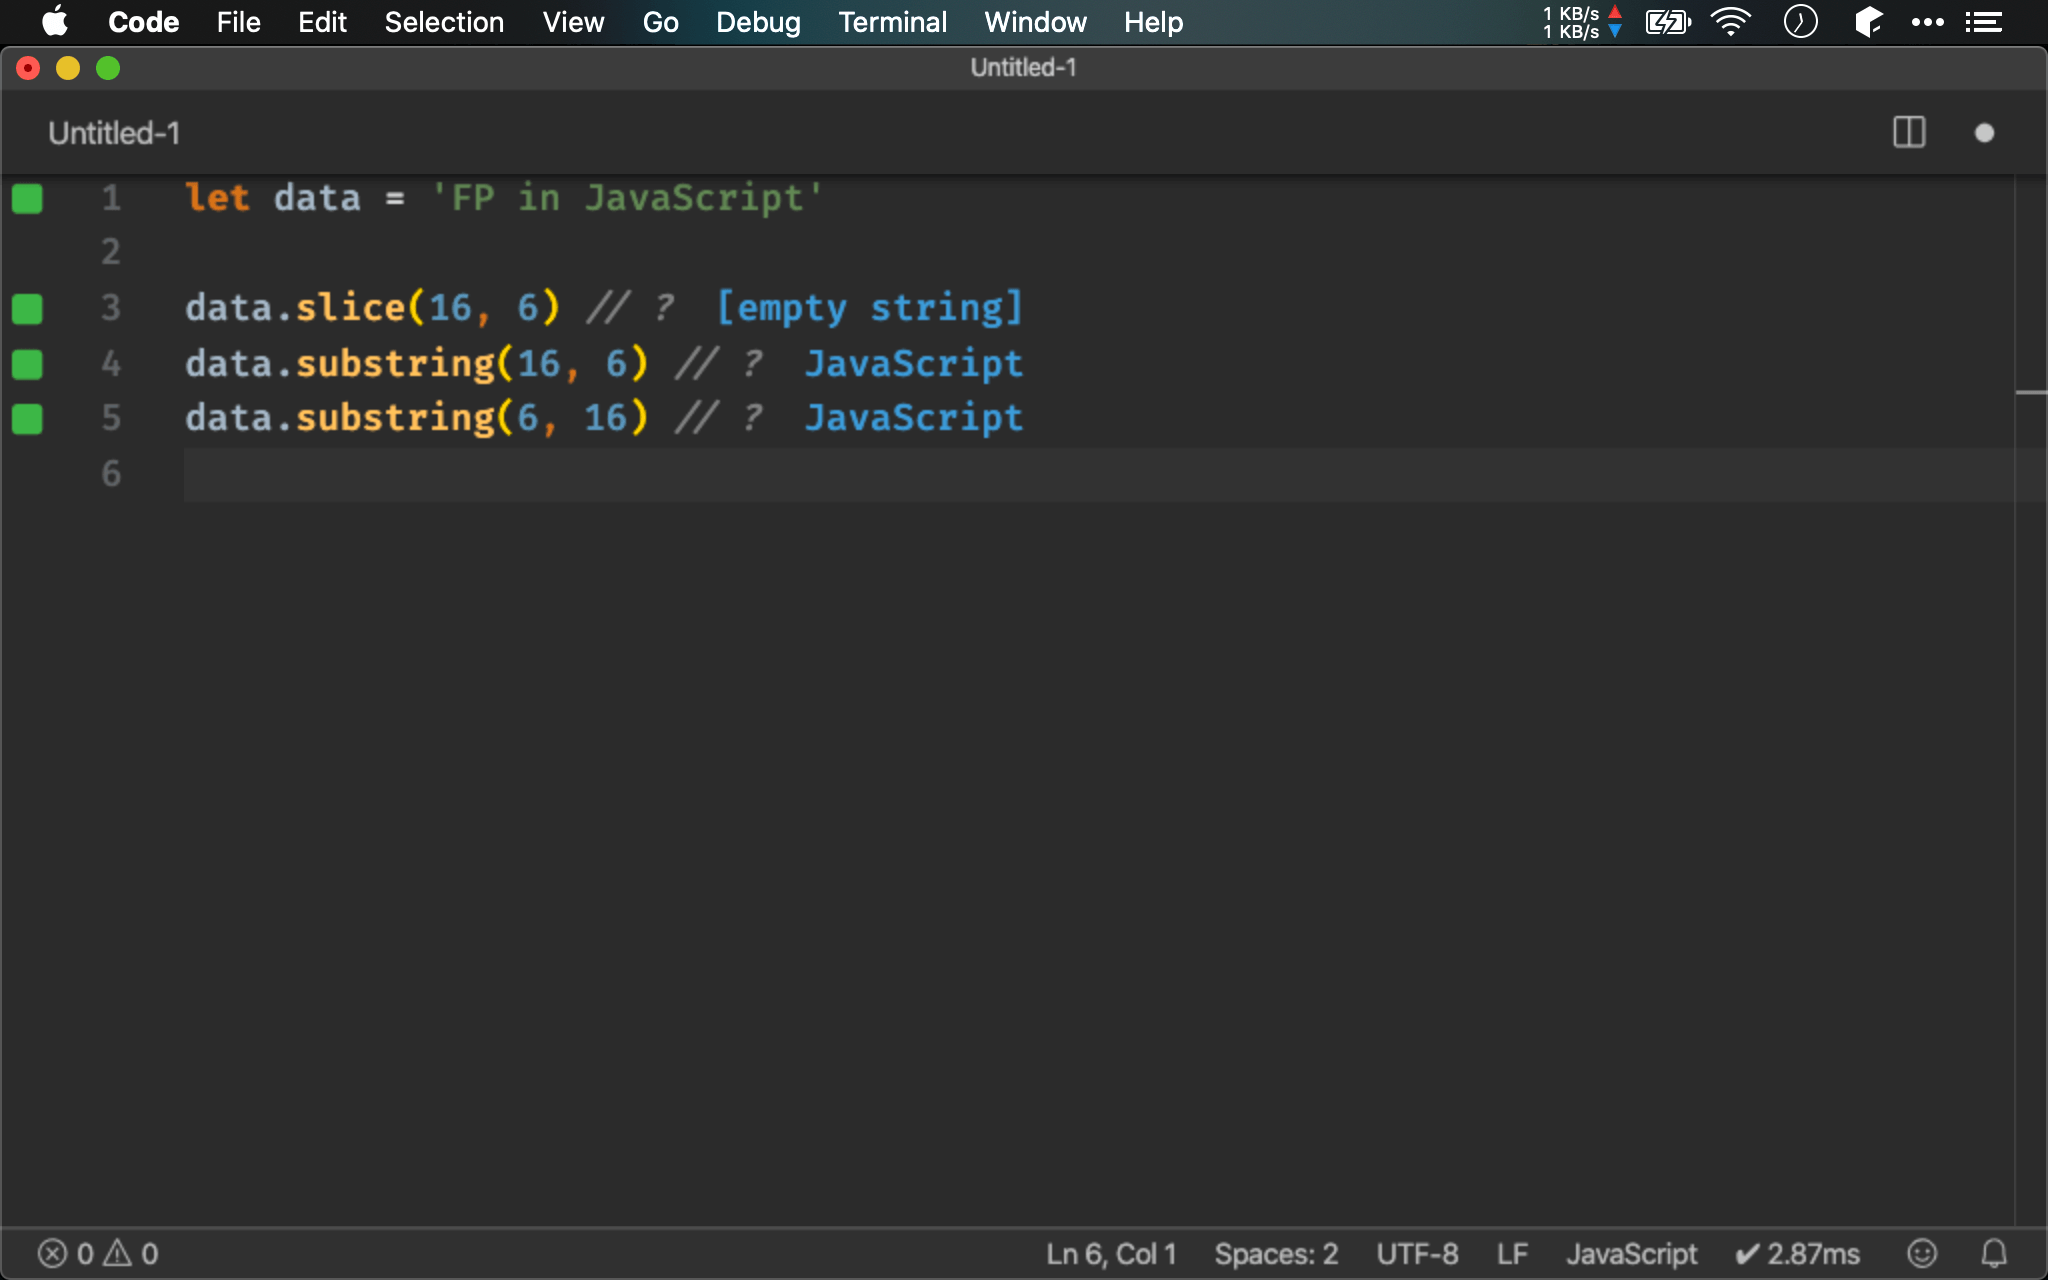2048x1280 pixels.
Task: Open the notifications bell icon
Action: [1994, 1253]
